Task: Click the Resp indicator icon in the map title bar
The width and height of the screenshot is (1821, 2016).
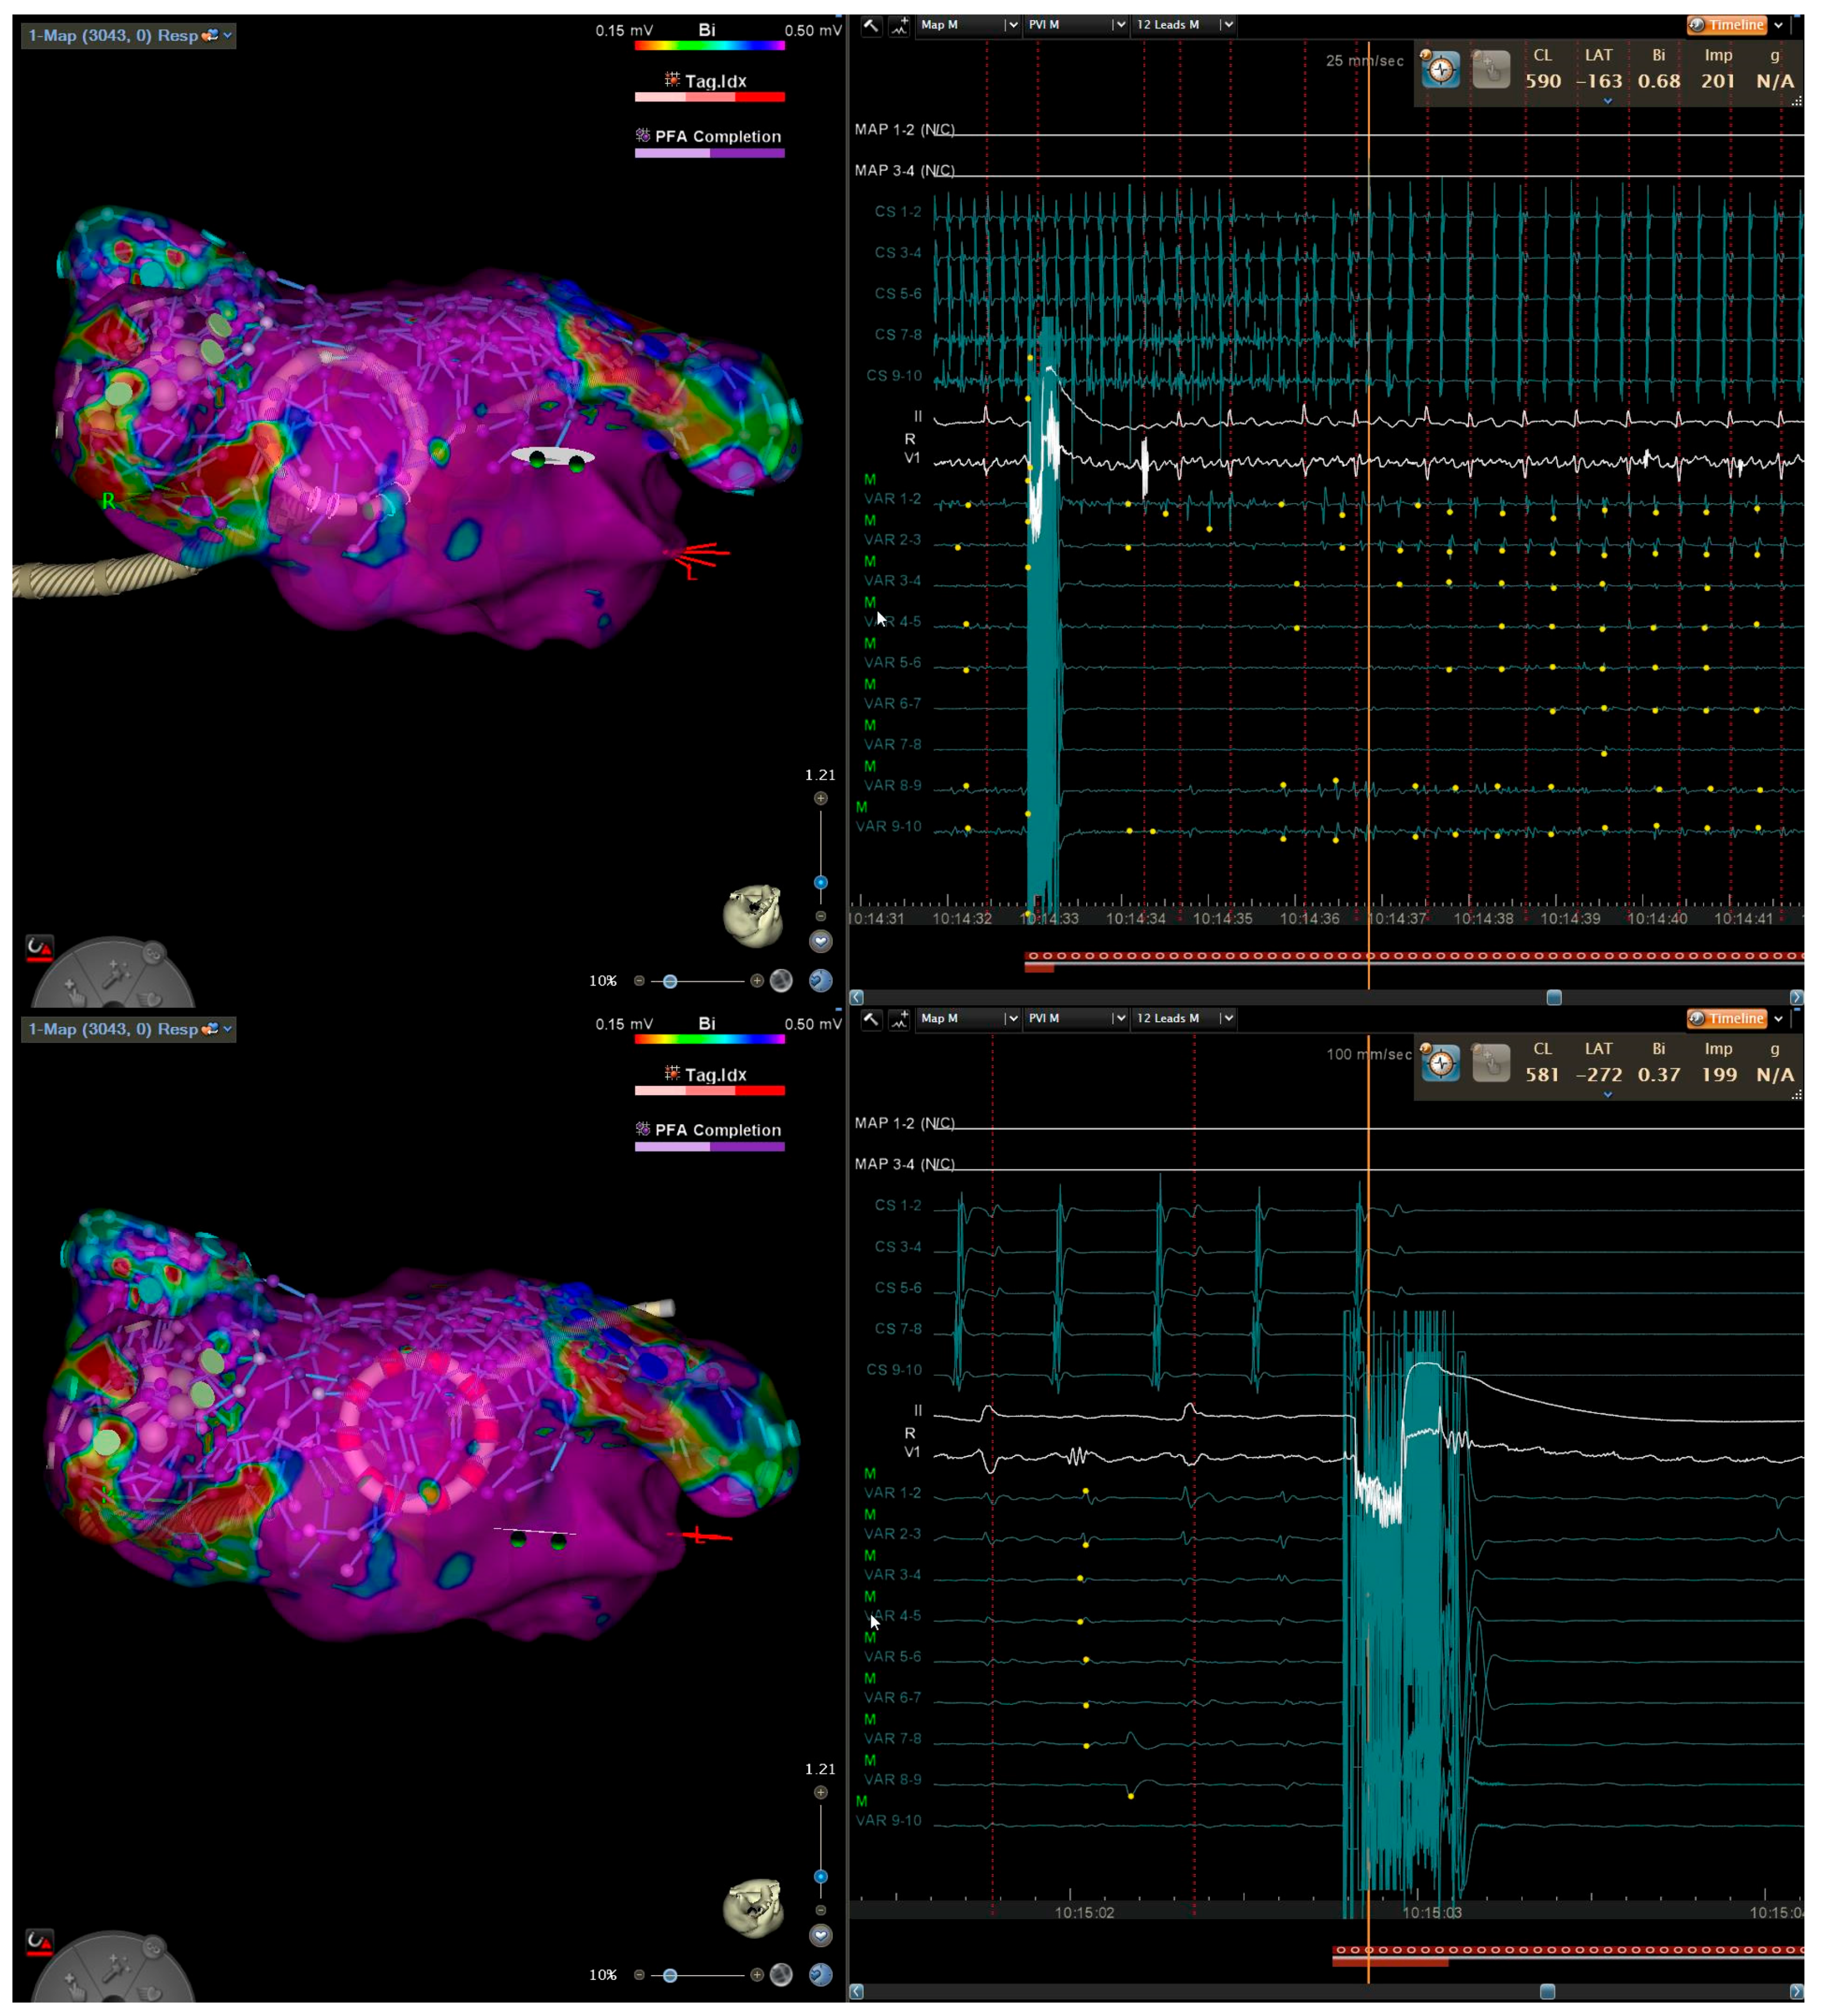Action: (x=208, y=34)
